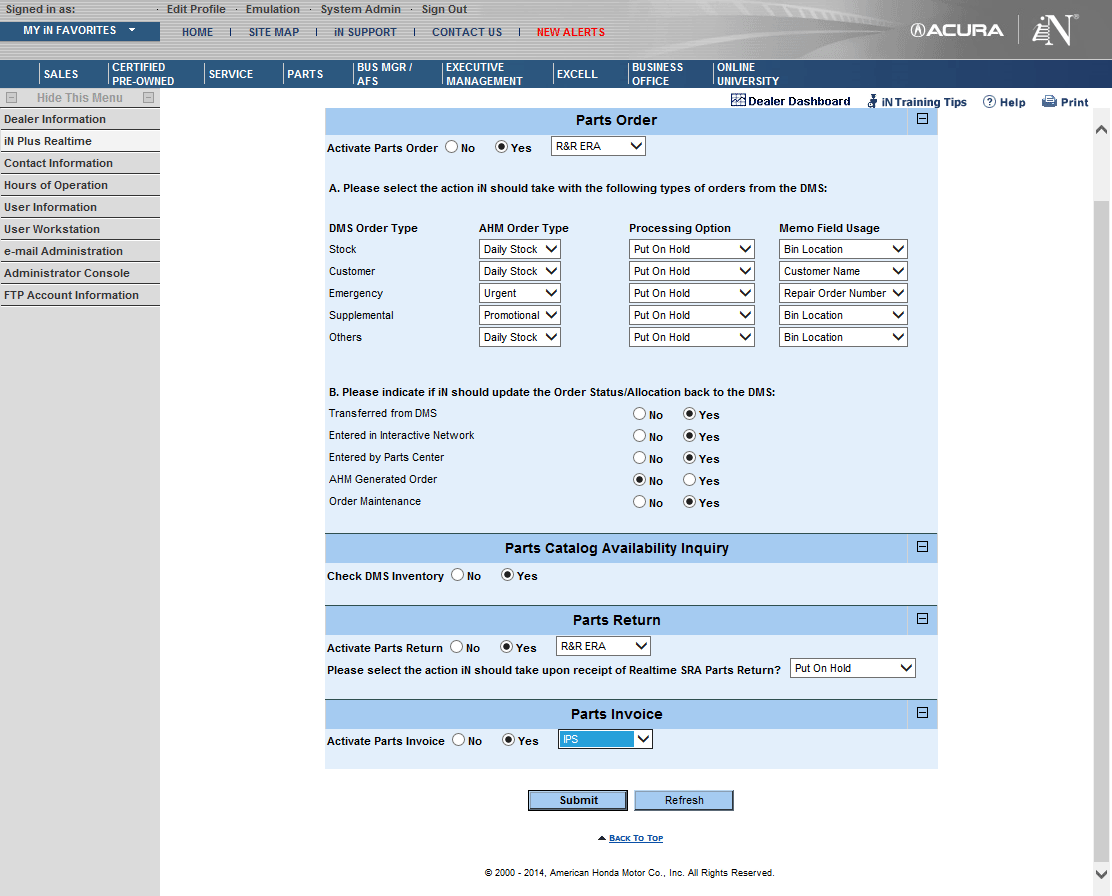Image resolution: width=1112 pixels, height=896 pixels.
Task: Open the SALES menu
Action: pos(61,74)
